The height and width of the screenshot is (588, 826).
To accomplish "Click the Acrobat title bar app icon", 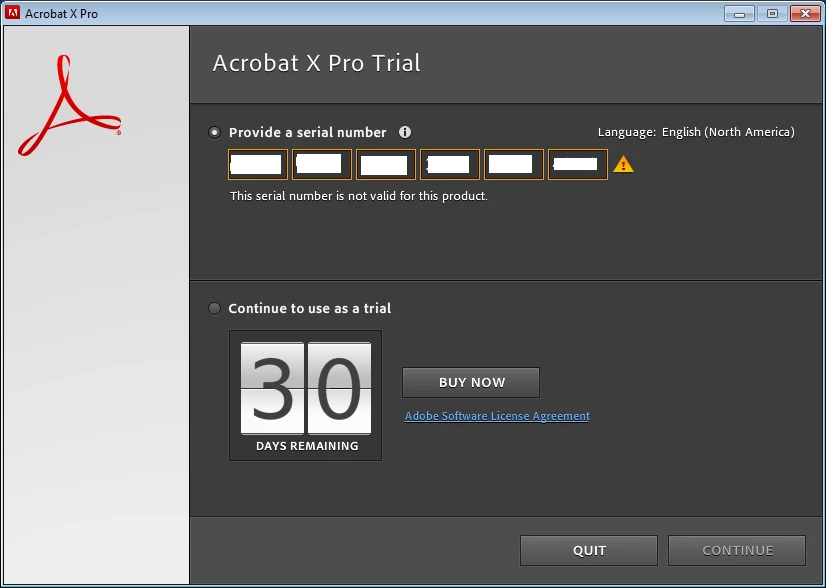I will 12,13.
